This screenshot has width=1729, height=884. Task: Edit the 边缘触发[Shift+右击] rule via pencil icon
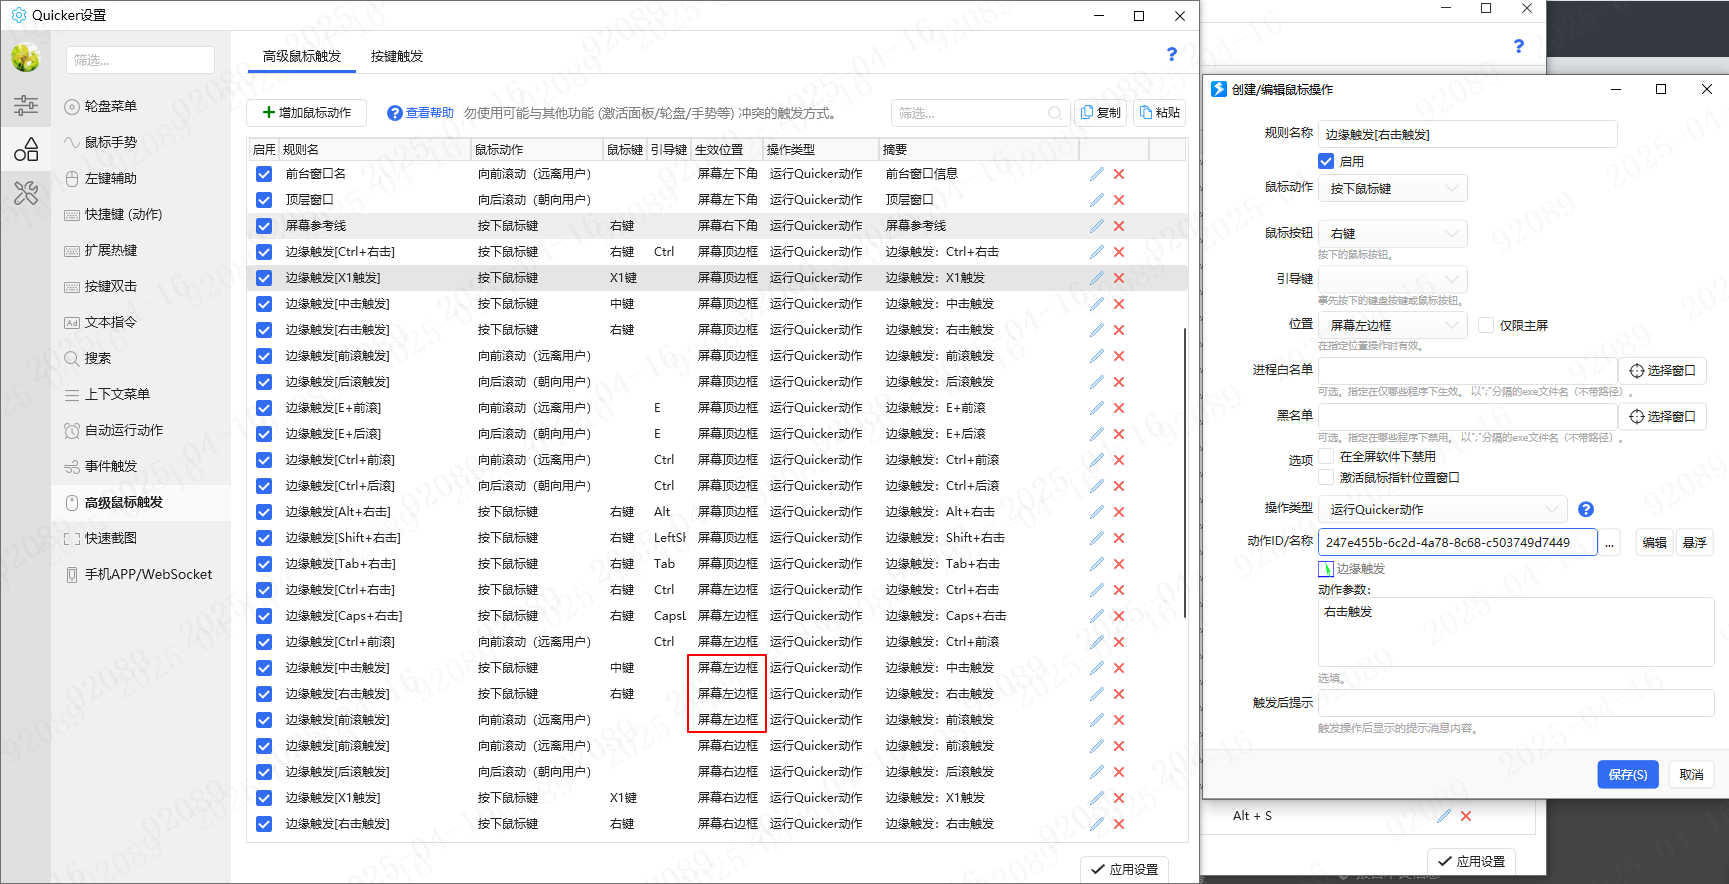pos(1097,538)
